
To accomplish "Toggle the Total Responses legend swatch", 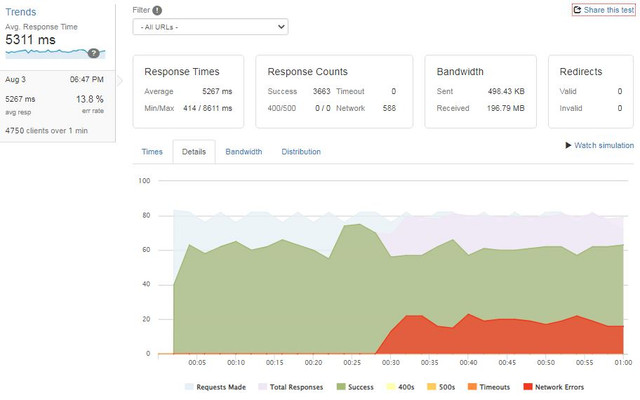I will click(262, 387).
